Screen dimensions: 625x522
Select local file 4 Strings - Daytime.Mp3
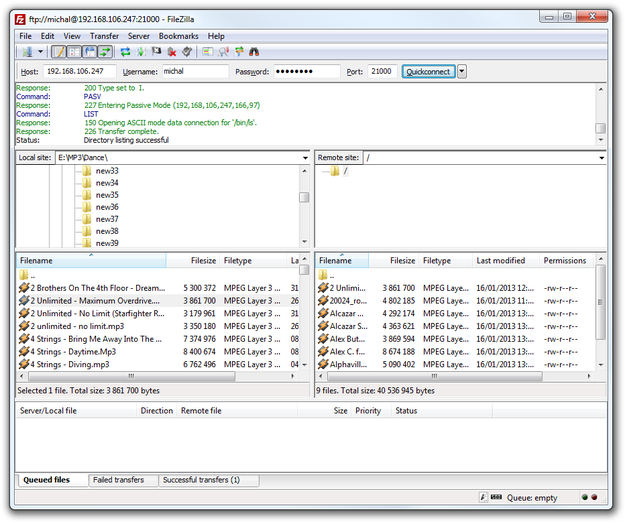tap(158, 352)
